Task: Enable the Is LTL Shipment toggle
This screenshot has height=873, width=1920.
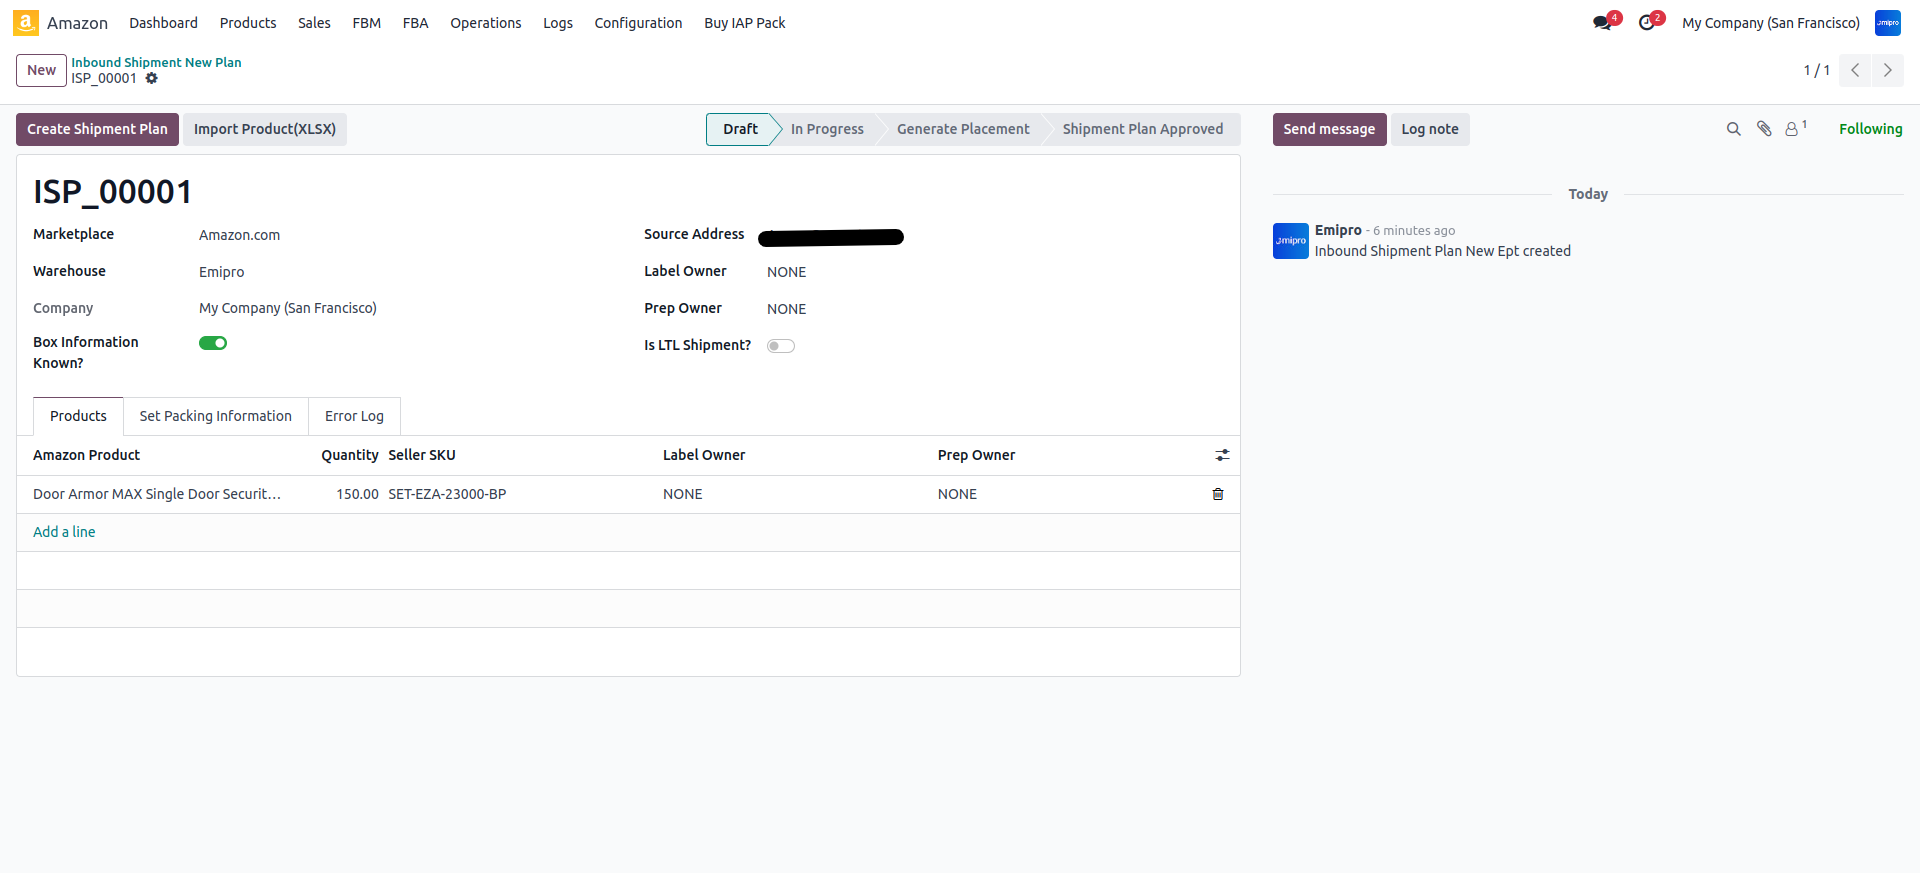Action: click(780, 346)
